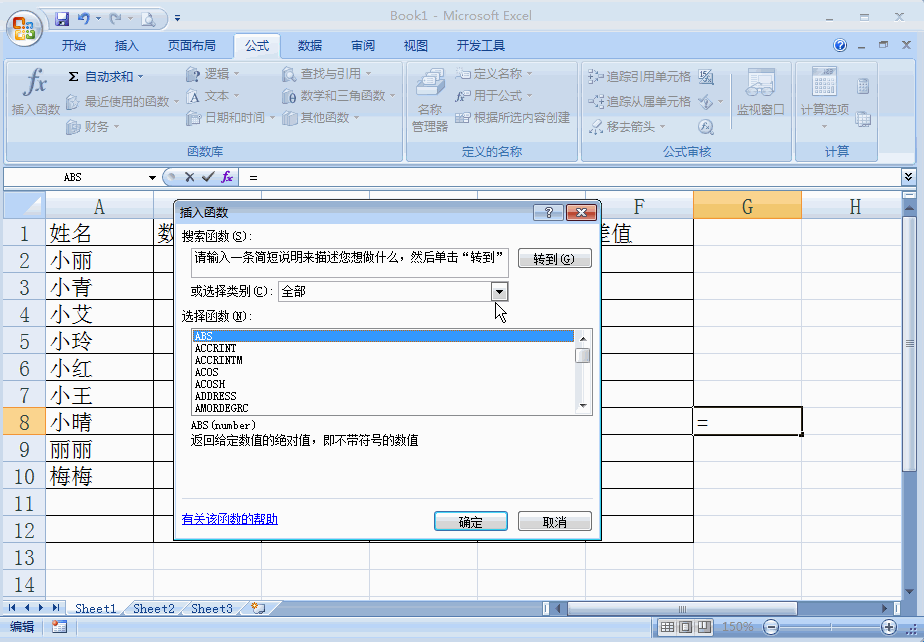Click the Calculate Now icon
Screen dimensions: 924x642
point(863,87)
